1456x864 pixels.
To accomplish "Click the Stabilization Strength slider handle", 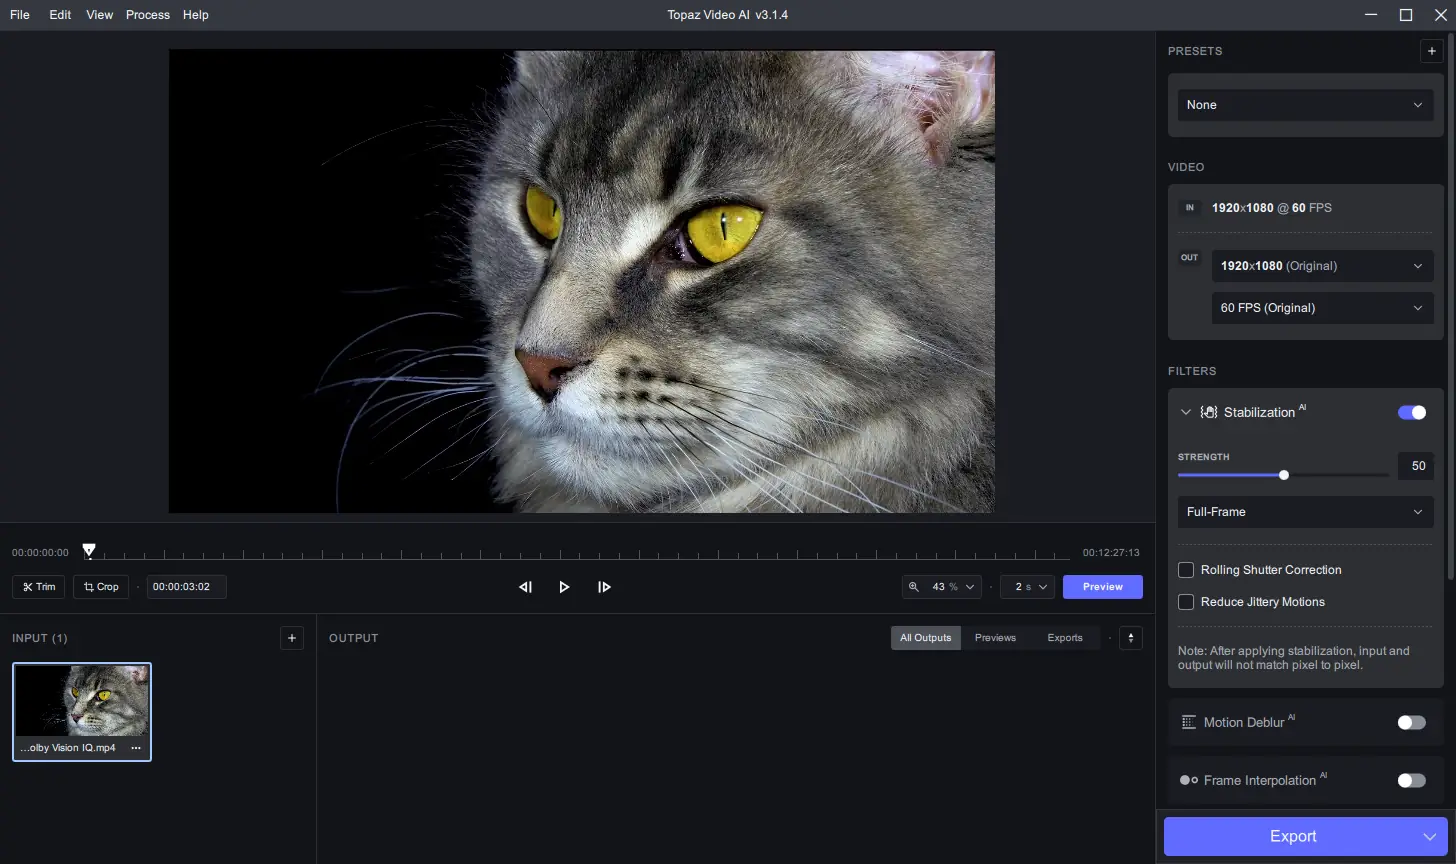I will [x=1284, y=475].
